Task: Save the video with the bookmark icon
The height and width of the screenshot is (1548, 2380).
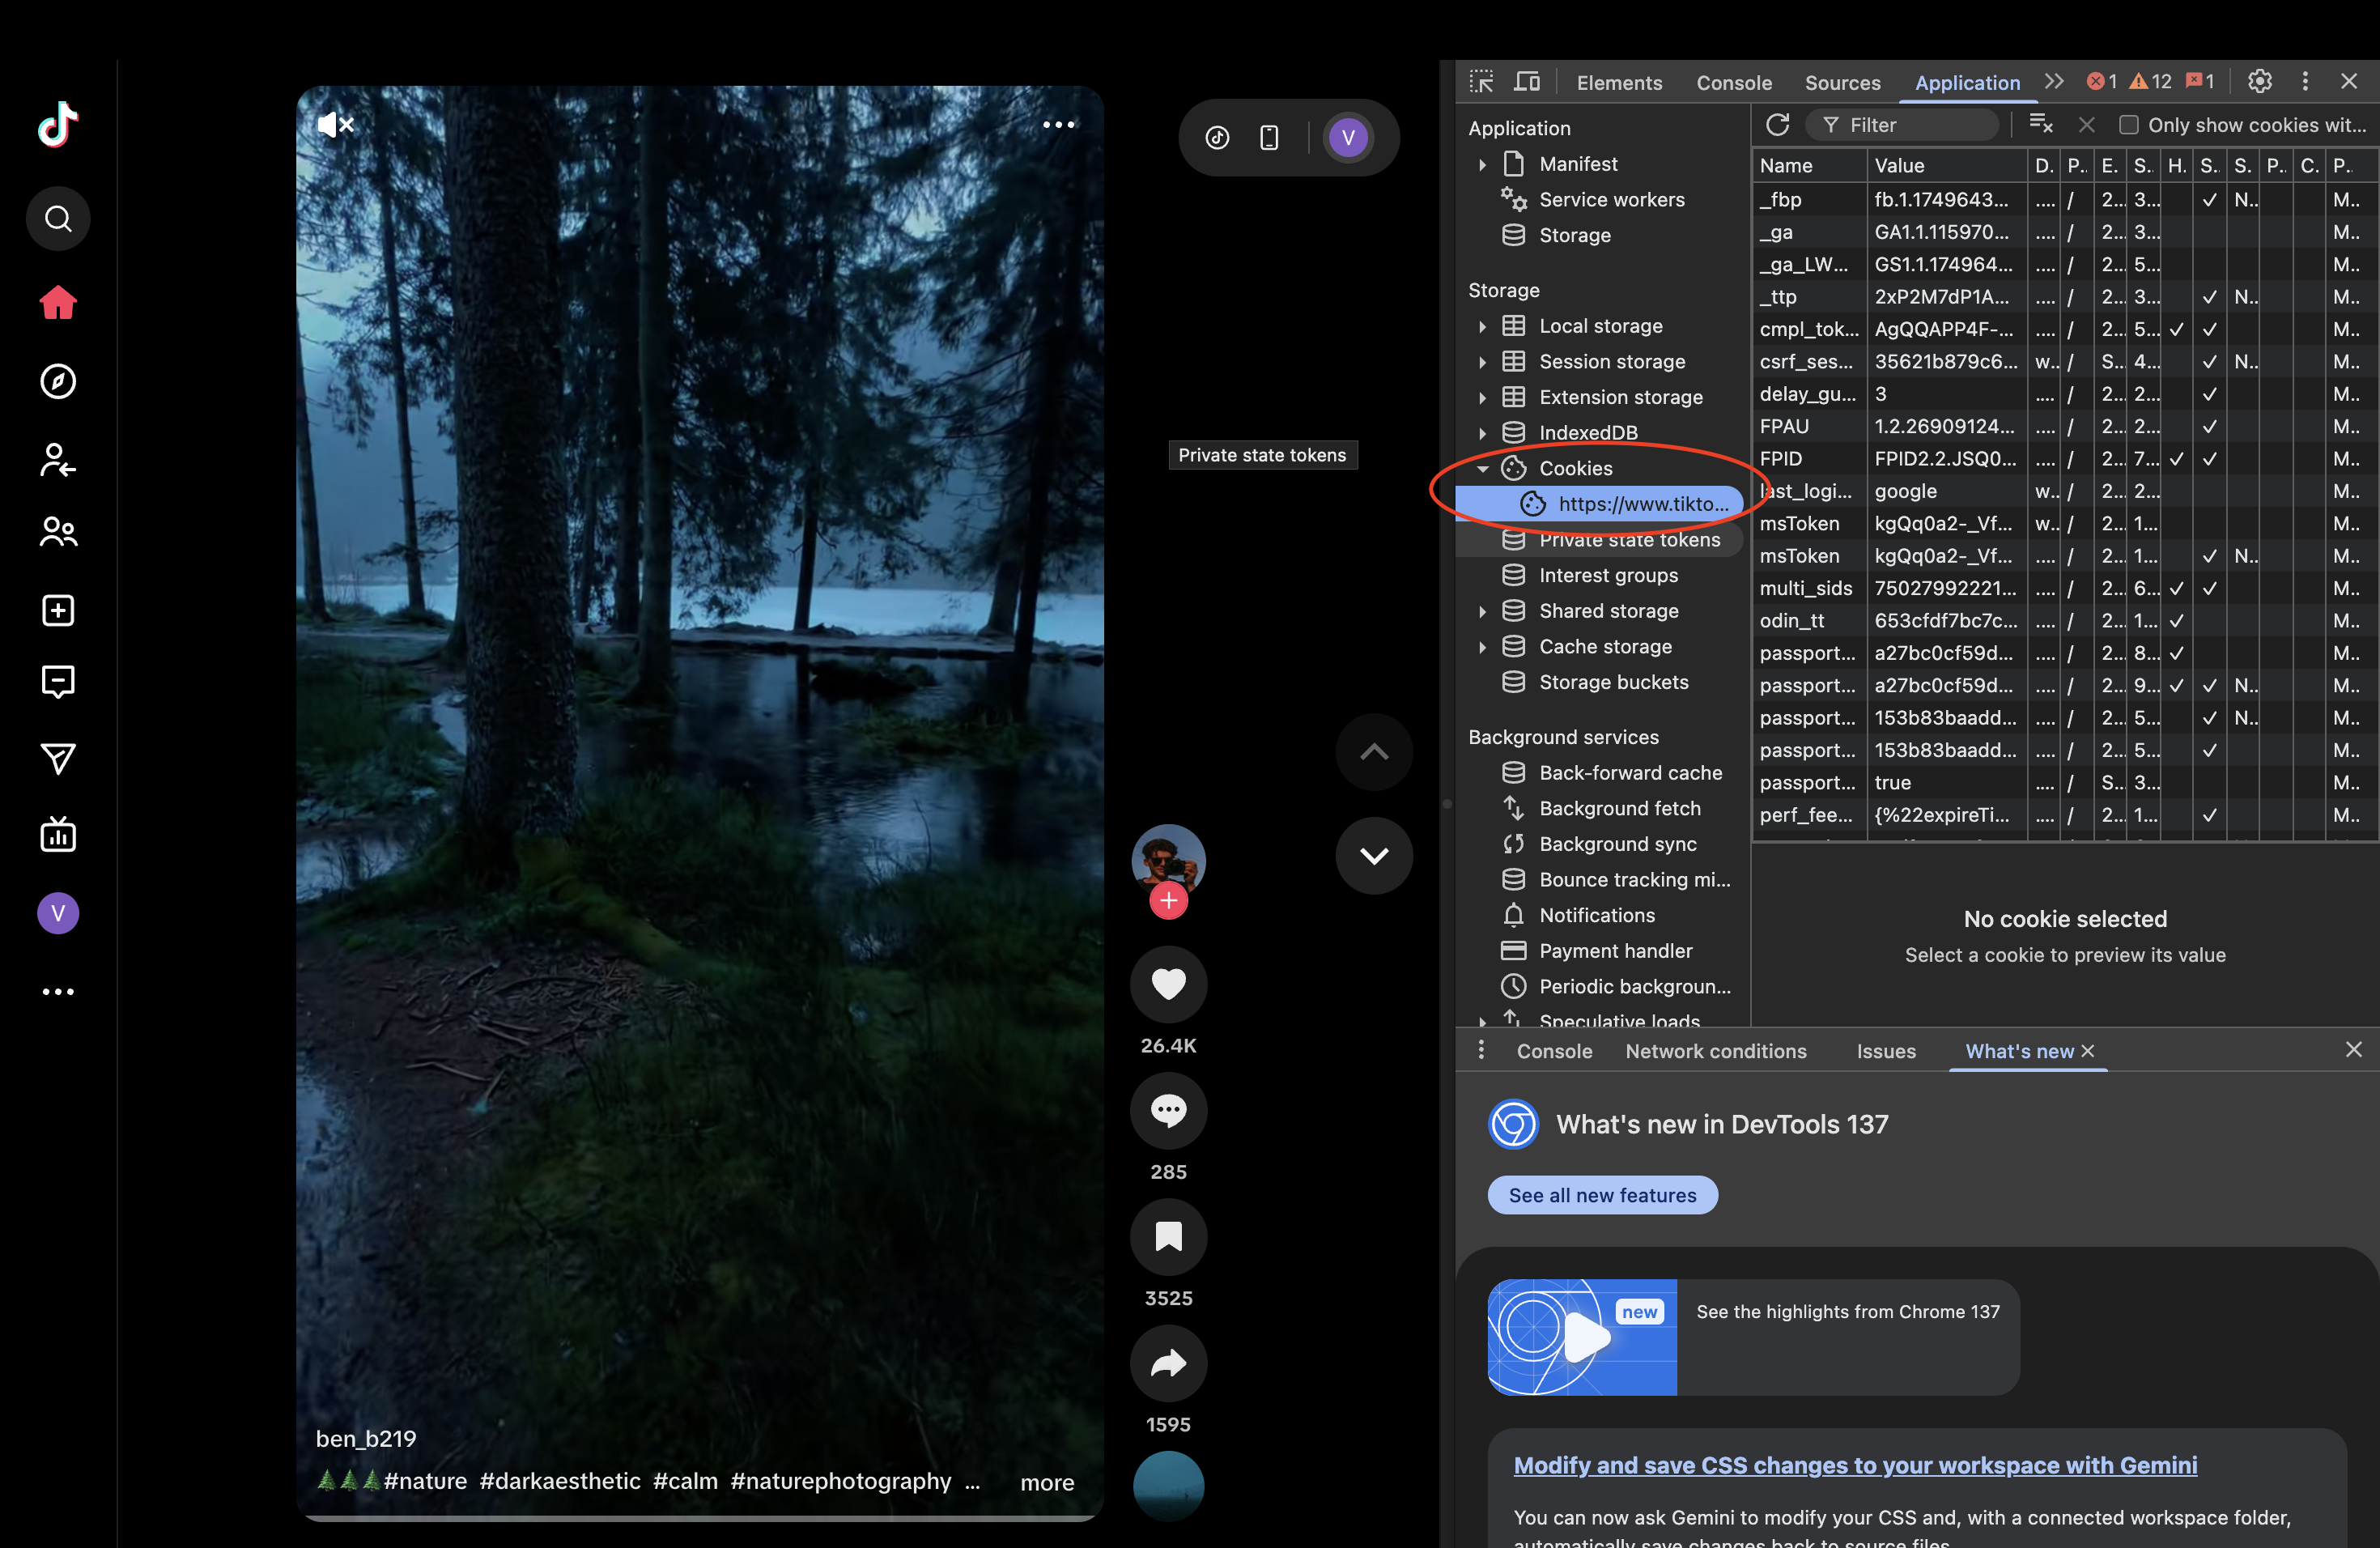Action: [x=1168, y=1237]
